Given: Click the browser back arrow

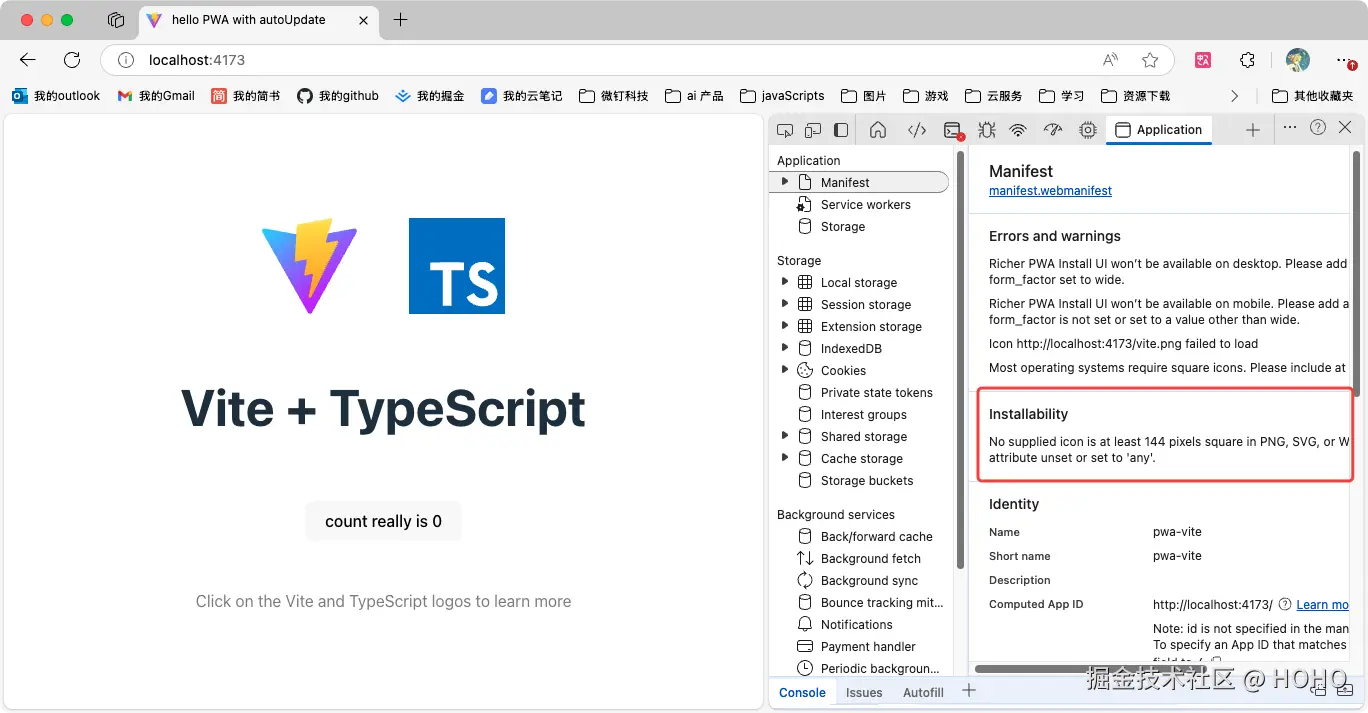Looking at the screenshot, I should click(x=28, y=60).
